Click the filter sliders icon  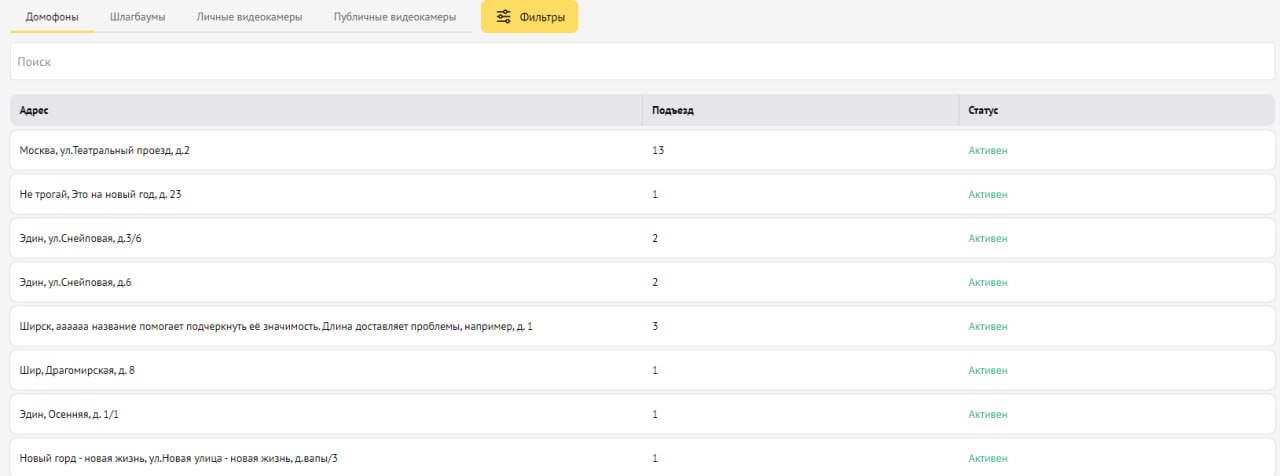click(503, 17)
